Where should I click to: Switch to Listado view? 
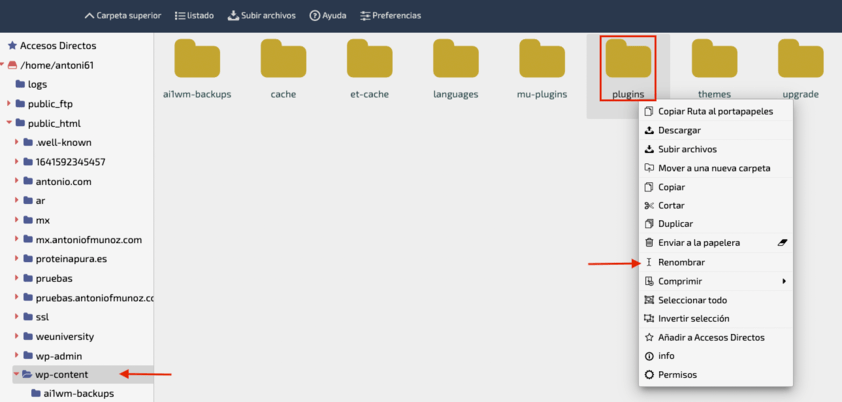click(194, 16)
